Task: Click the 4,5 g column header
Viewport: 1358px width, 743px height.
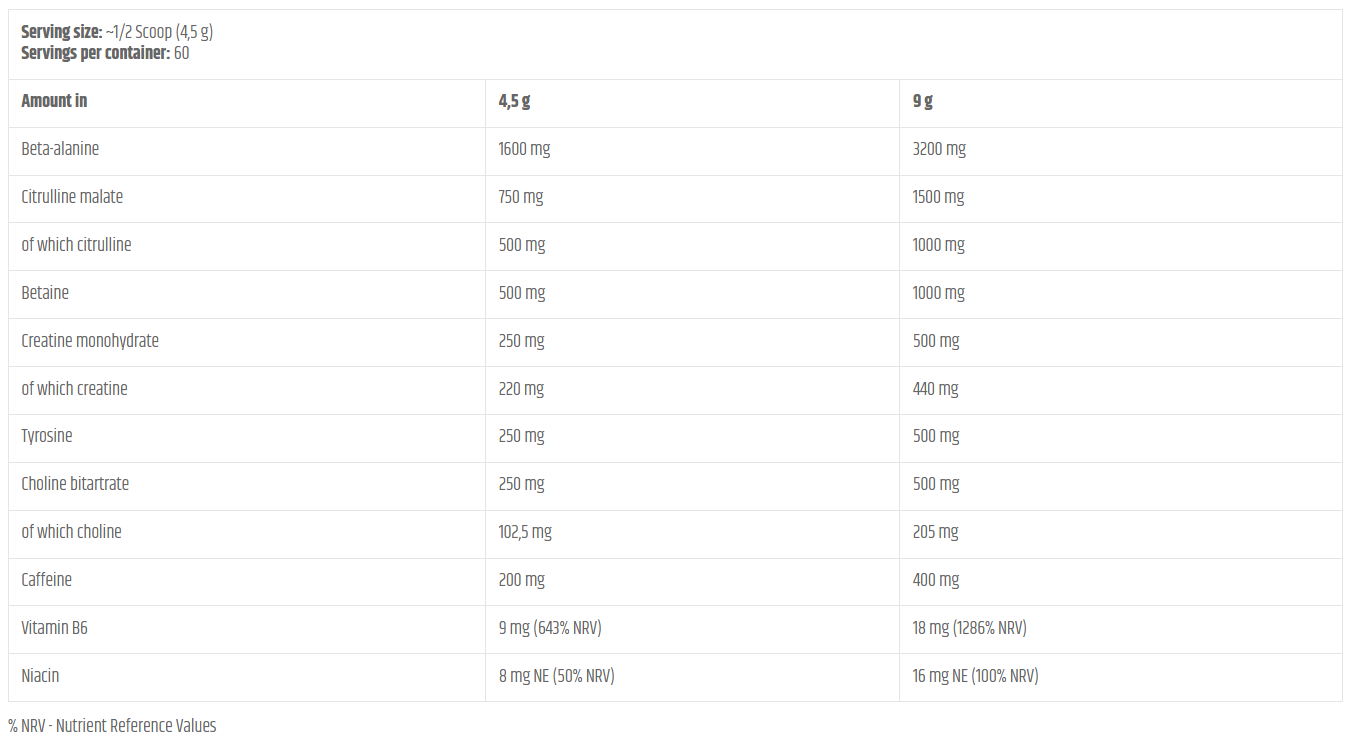Action: [x=514, y=101]
